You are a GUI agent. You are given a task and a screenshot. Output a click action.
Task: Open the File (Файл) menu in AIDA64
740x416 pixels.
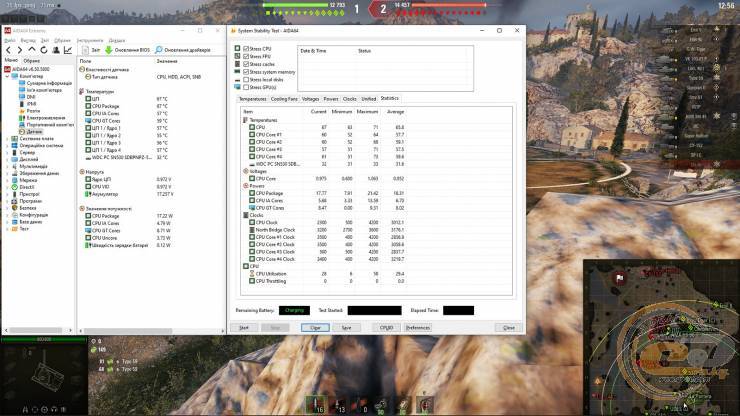tap(10, 41)
